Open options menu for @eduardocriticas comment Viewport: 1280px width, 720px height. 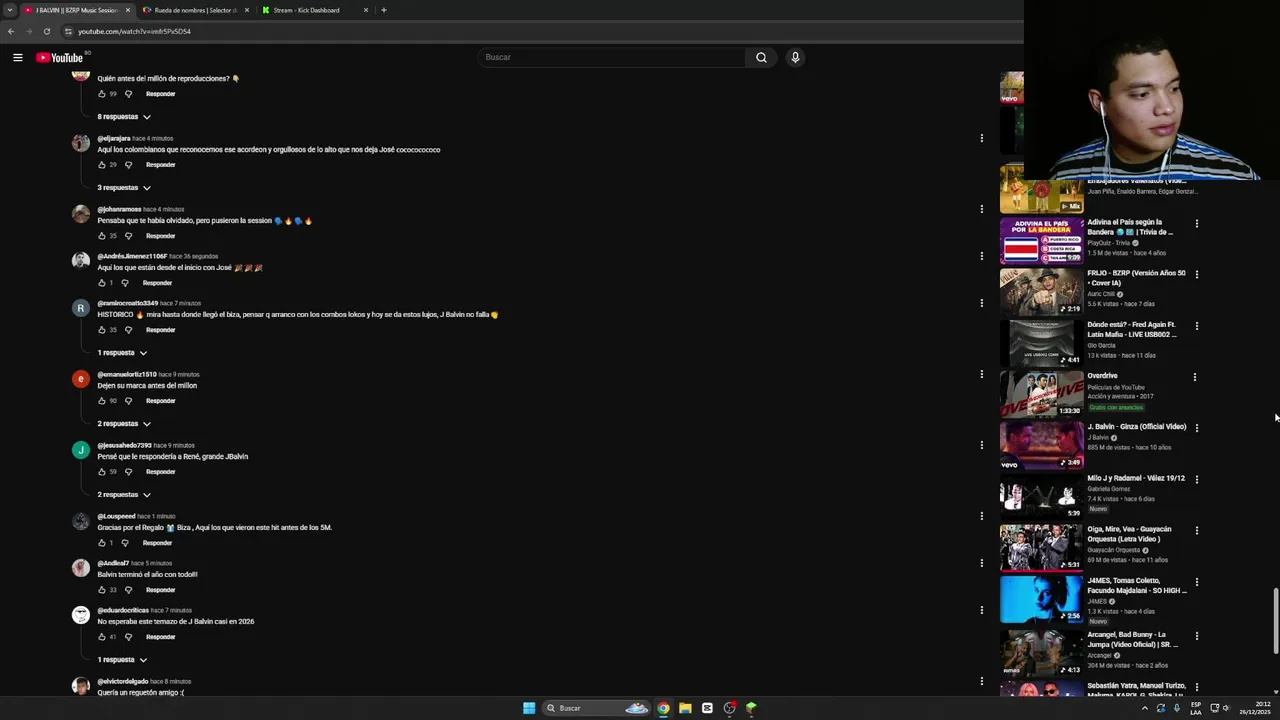point(981,610)
